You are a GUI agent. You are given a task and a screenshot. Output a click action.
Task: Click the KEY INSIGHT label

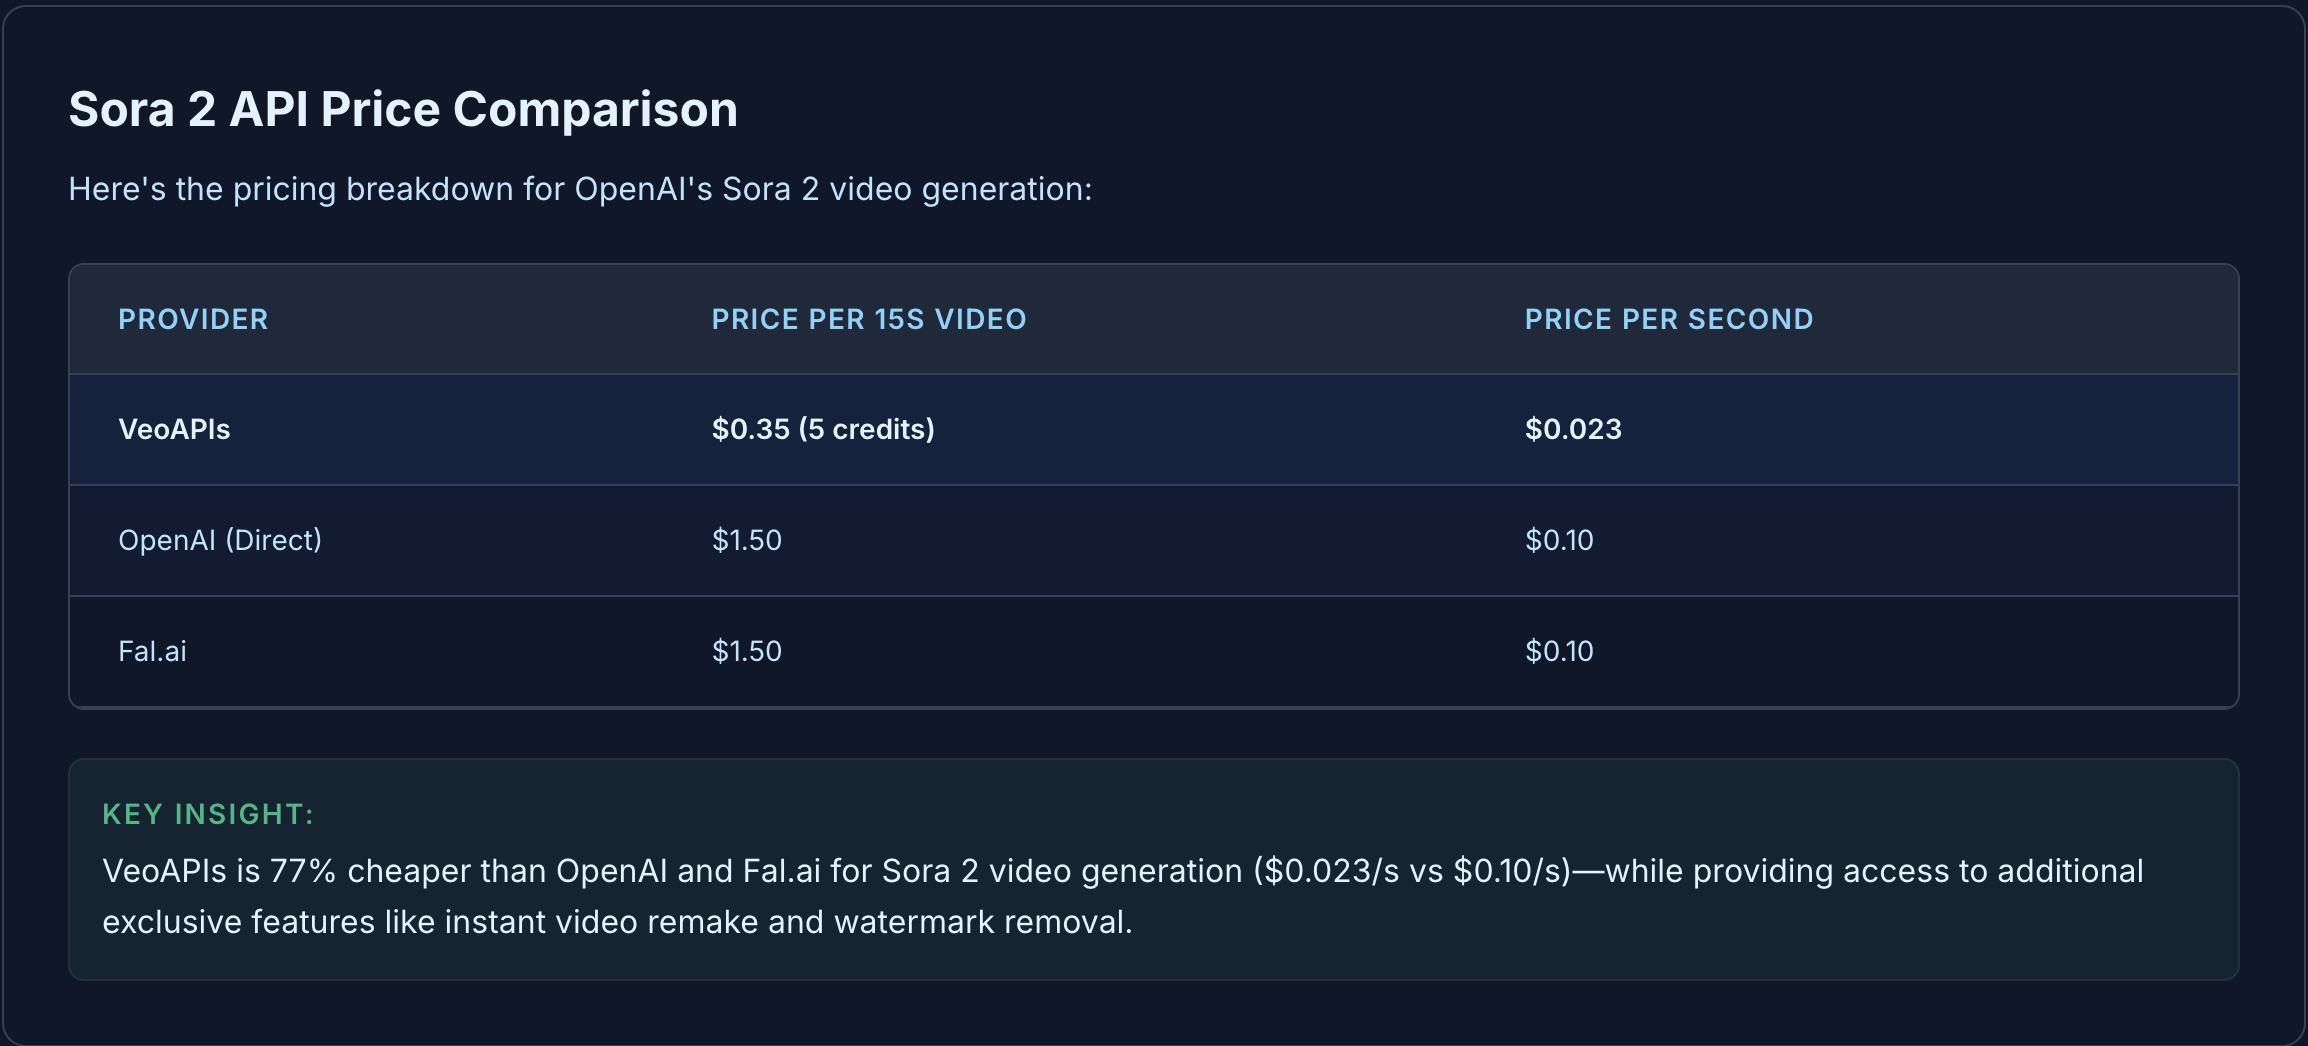pos(208,814)
